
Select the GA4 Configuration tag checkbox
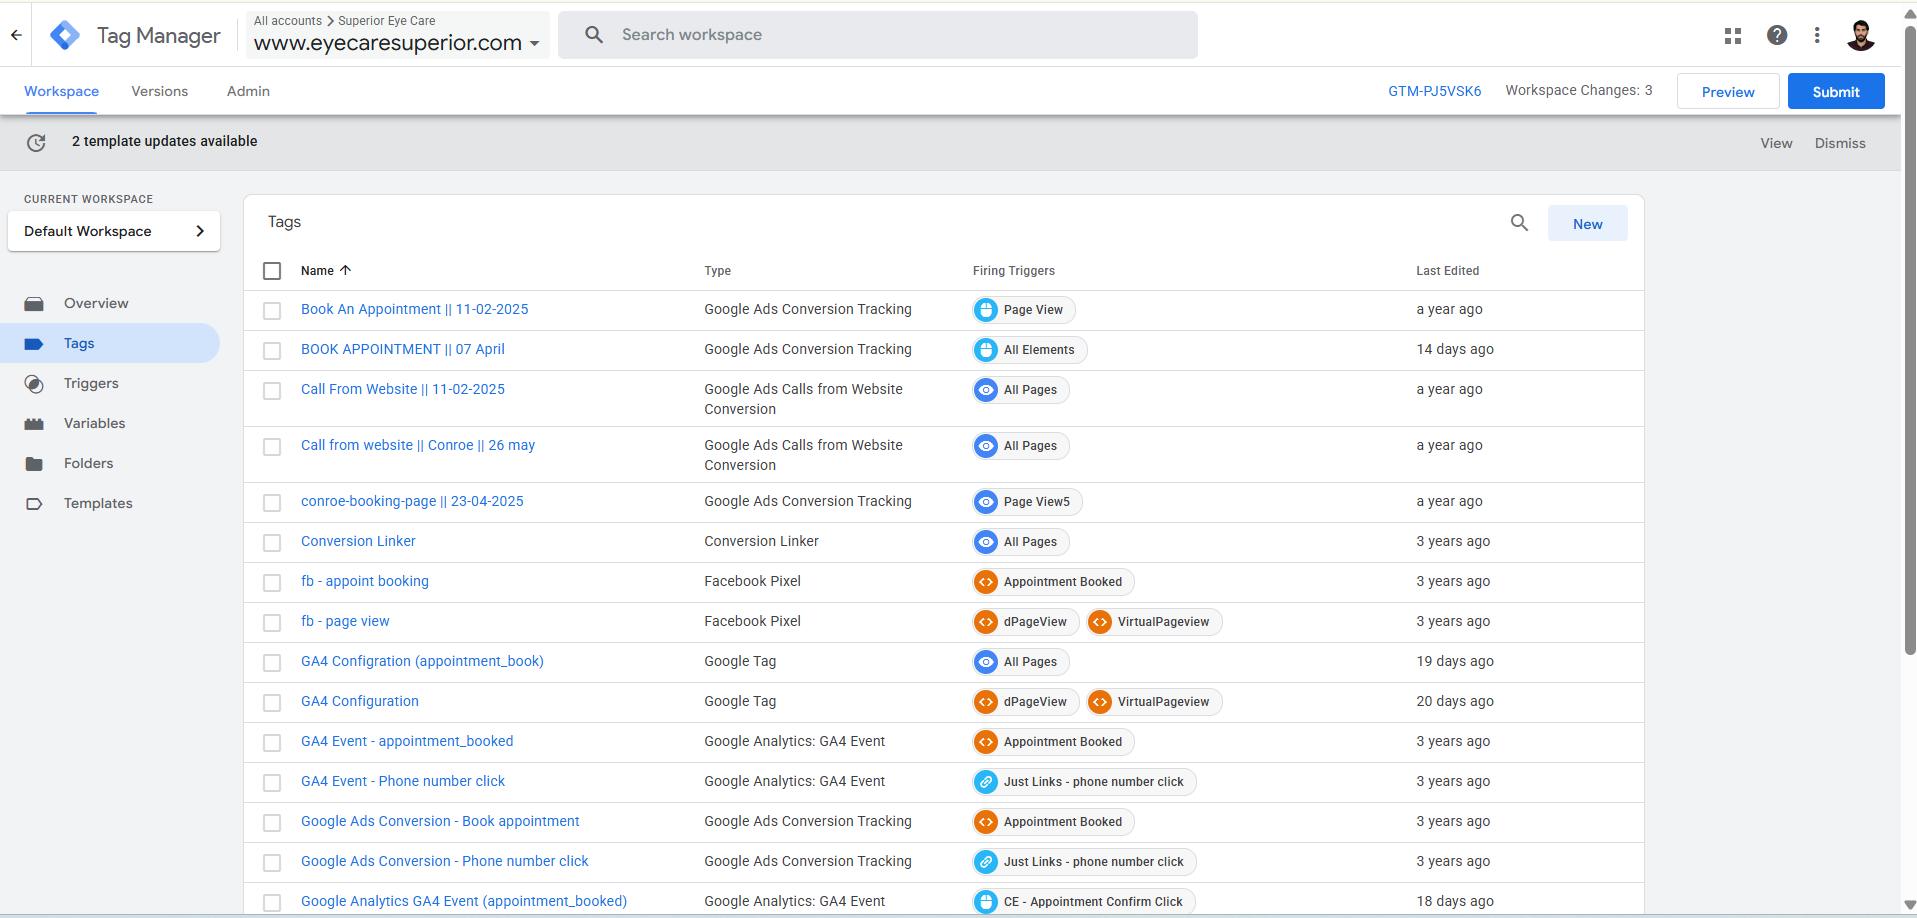272,703
